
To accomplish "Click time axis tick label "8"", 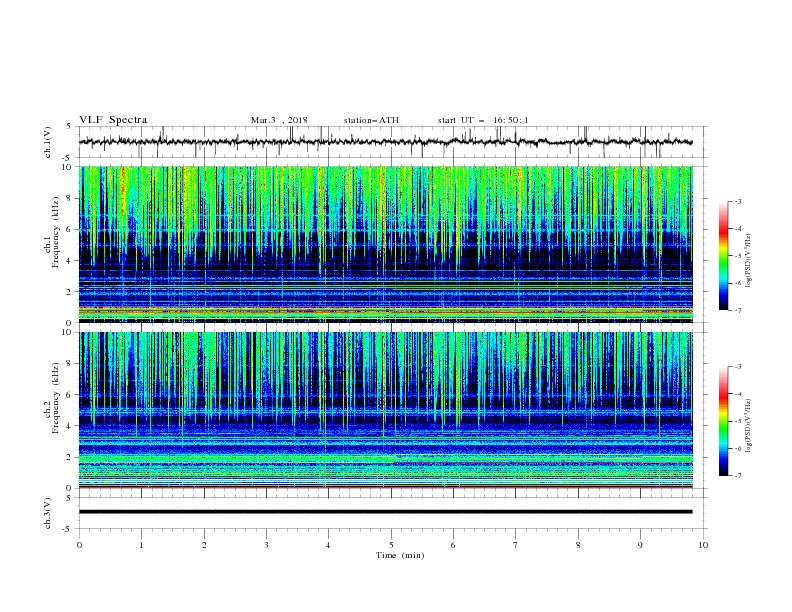I will [x=578, y=545].
